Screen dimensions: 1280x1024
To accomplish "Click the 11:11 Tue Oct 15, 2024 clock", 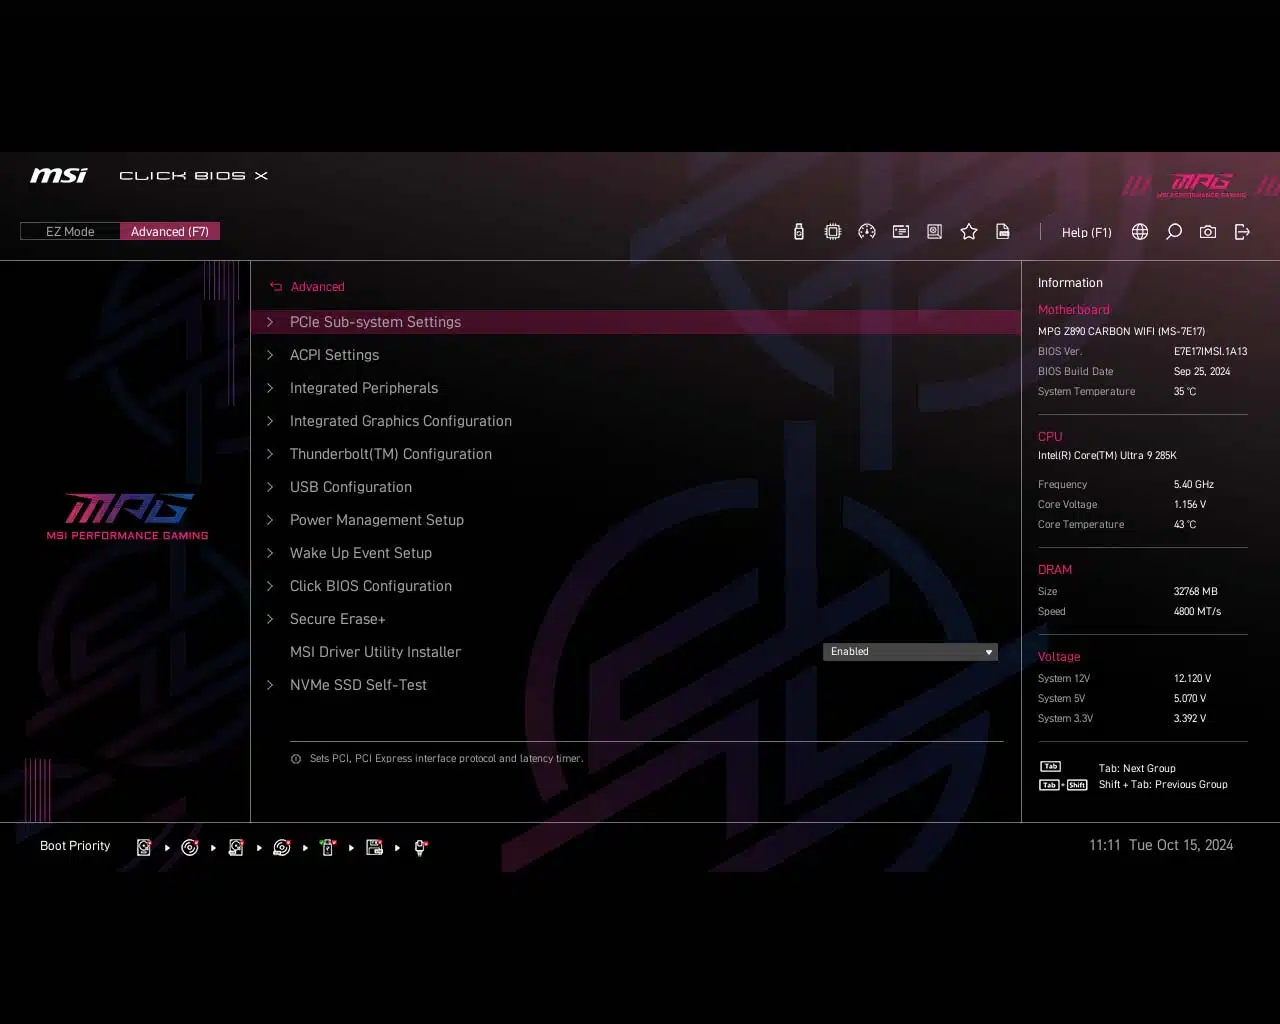I will (1161, 845).
